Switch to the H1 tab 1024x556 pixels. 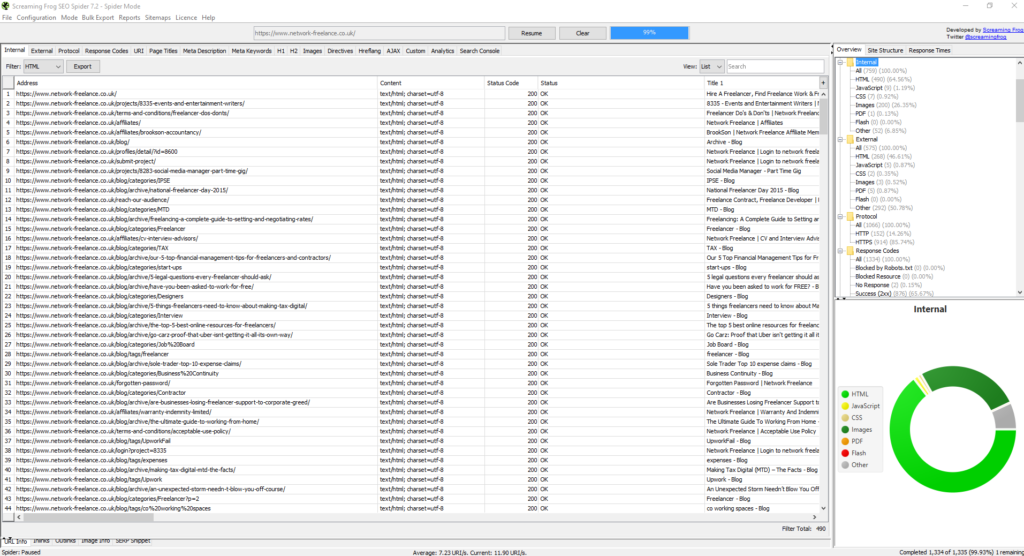pos(281,51)
